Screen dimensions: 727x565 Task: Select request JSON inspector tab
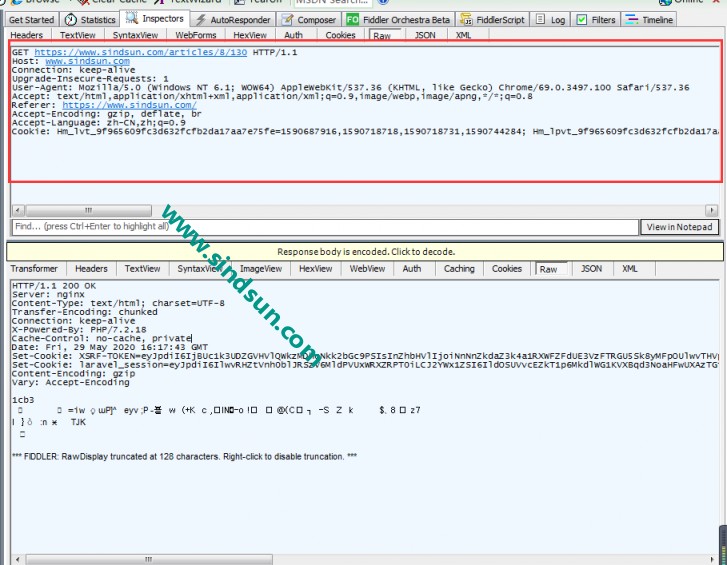[425, 35]
